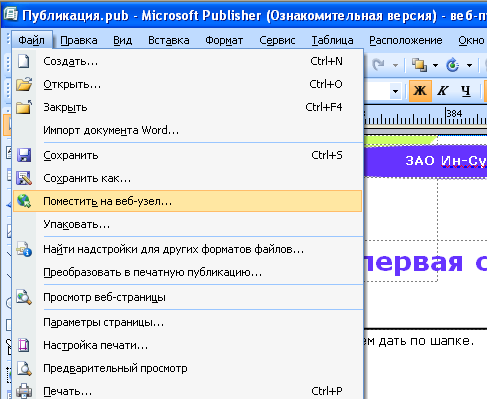Select Просмотр веб-страницы entry

point(187,297)
